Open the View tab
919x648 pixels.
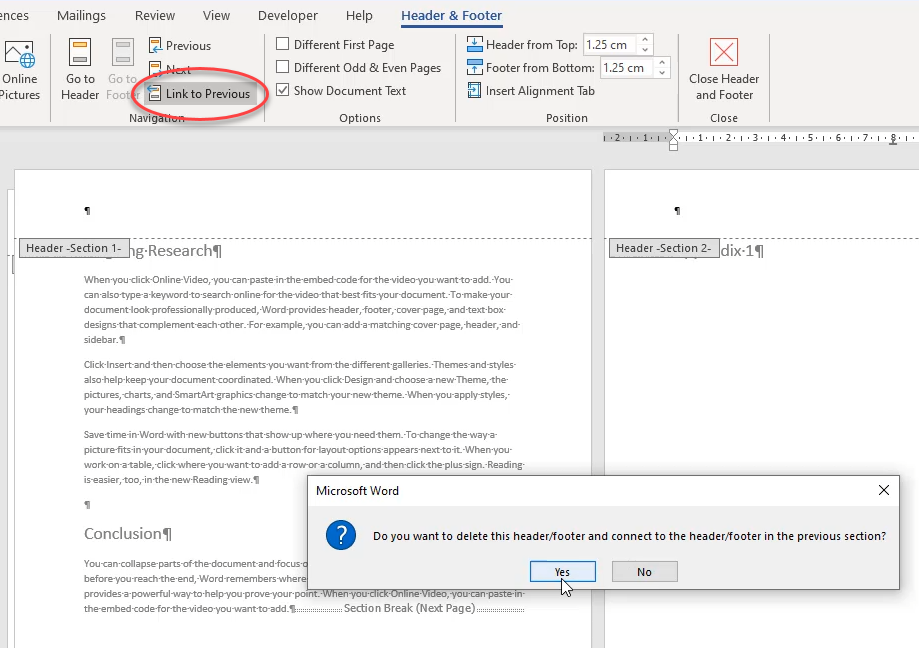coord(216,16)
